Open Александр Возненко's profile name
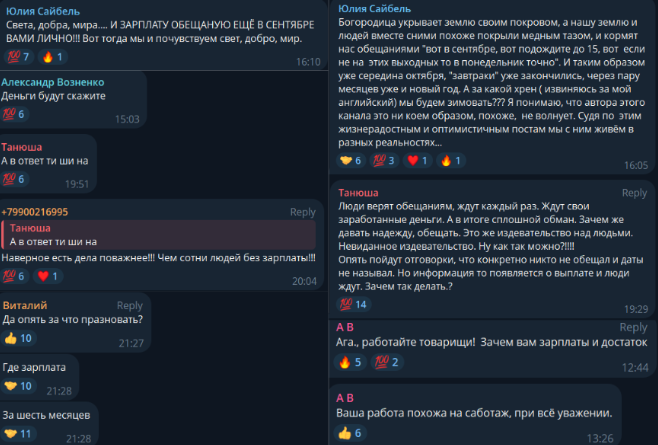658x445 pixels. [x=52, y=82]
